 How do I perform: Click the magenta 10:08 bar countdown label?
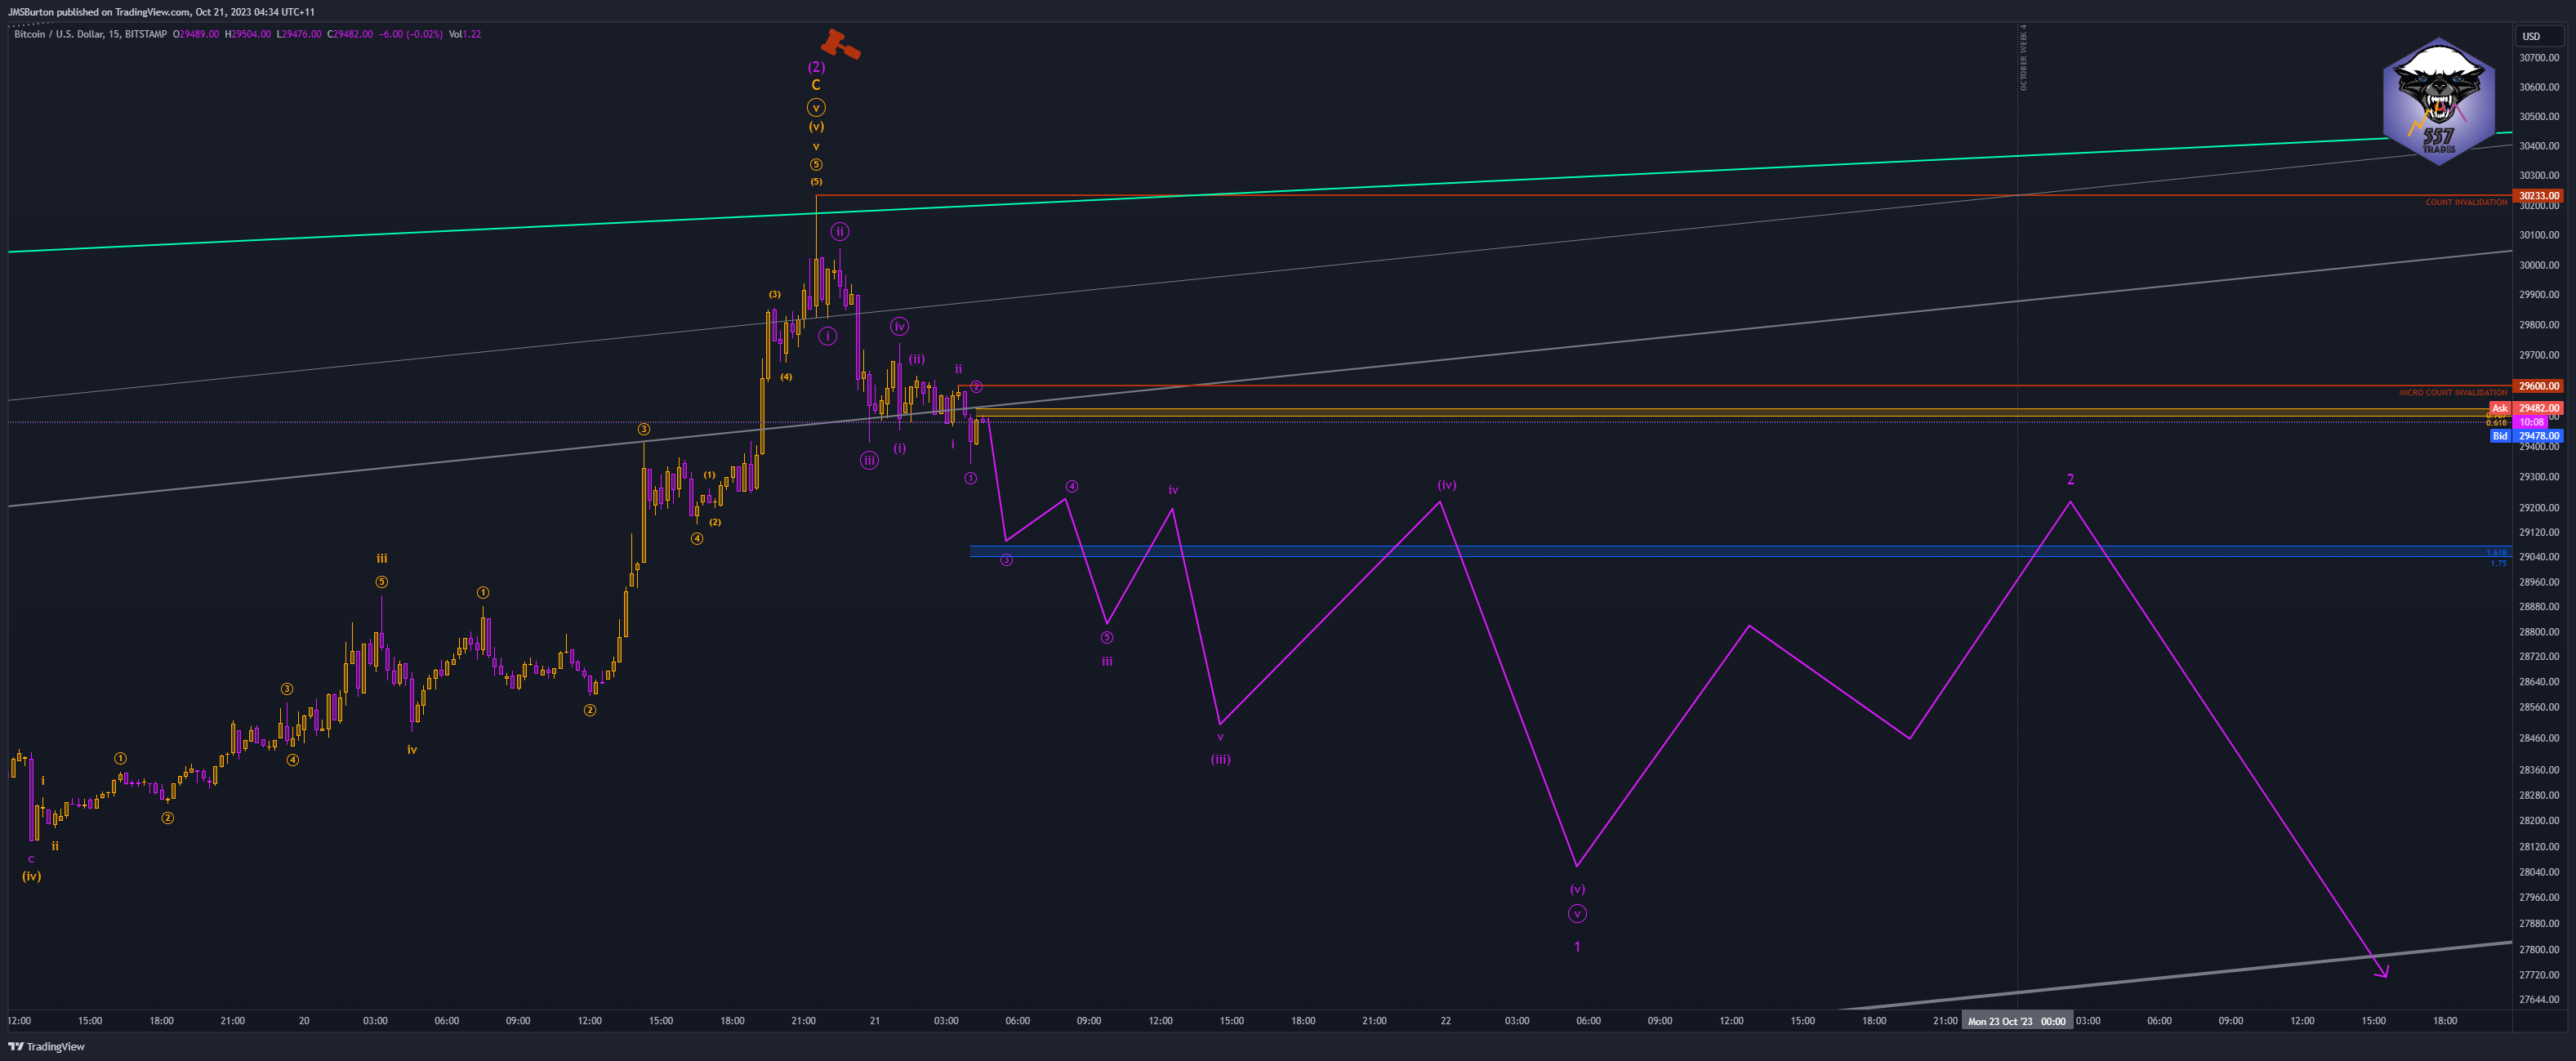(x=2532, y=422)
